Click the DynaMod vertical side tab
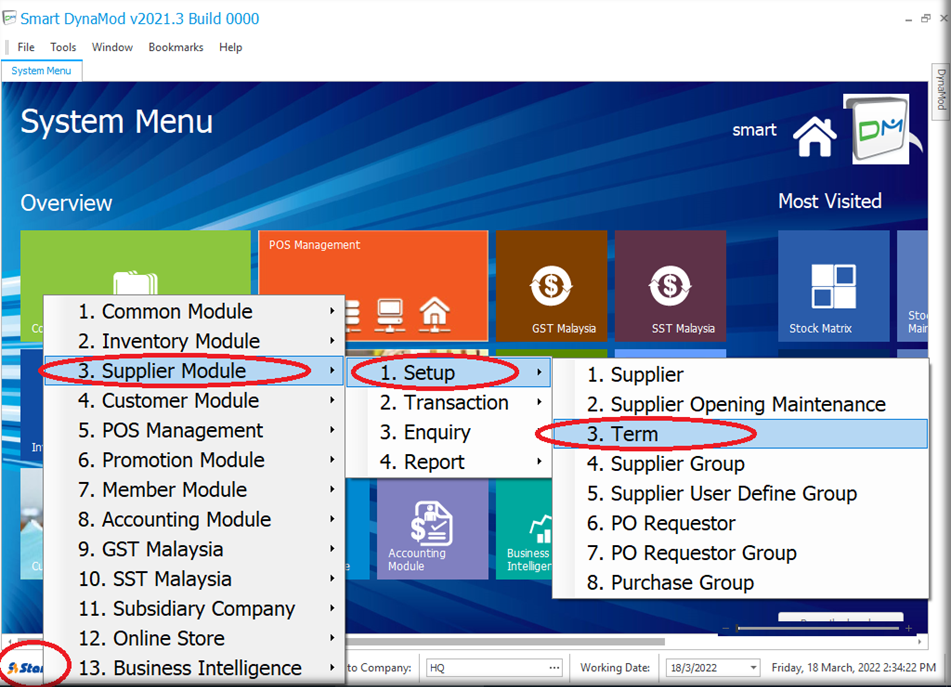Viewport: 951px width, 687px height. coord(941,91)
